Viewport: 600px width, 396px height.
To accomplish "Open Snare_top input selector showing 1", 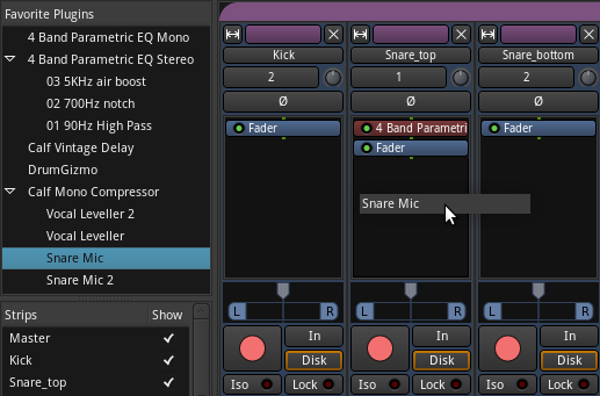I will [399, 77].
